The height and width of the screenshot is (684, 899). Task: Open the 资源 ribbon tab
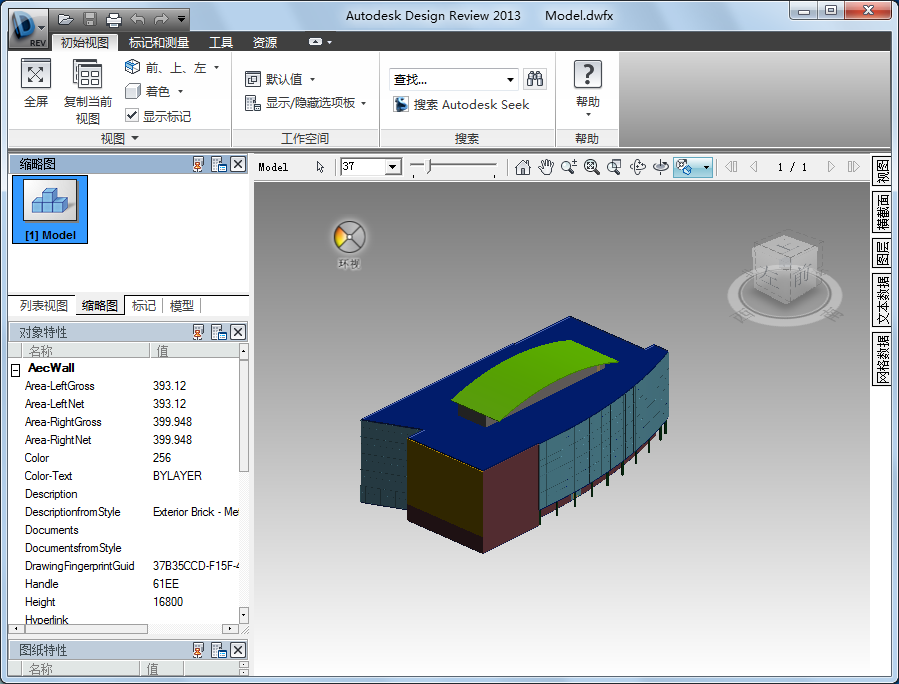[x=265, y=42]
